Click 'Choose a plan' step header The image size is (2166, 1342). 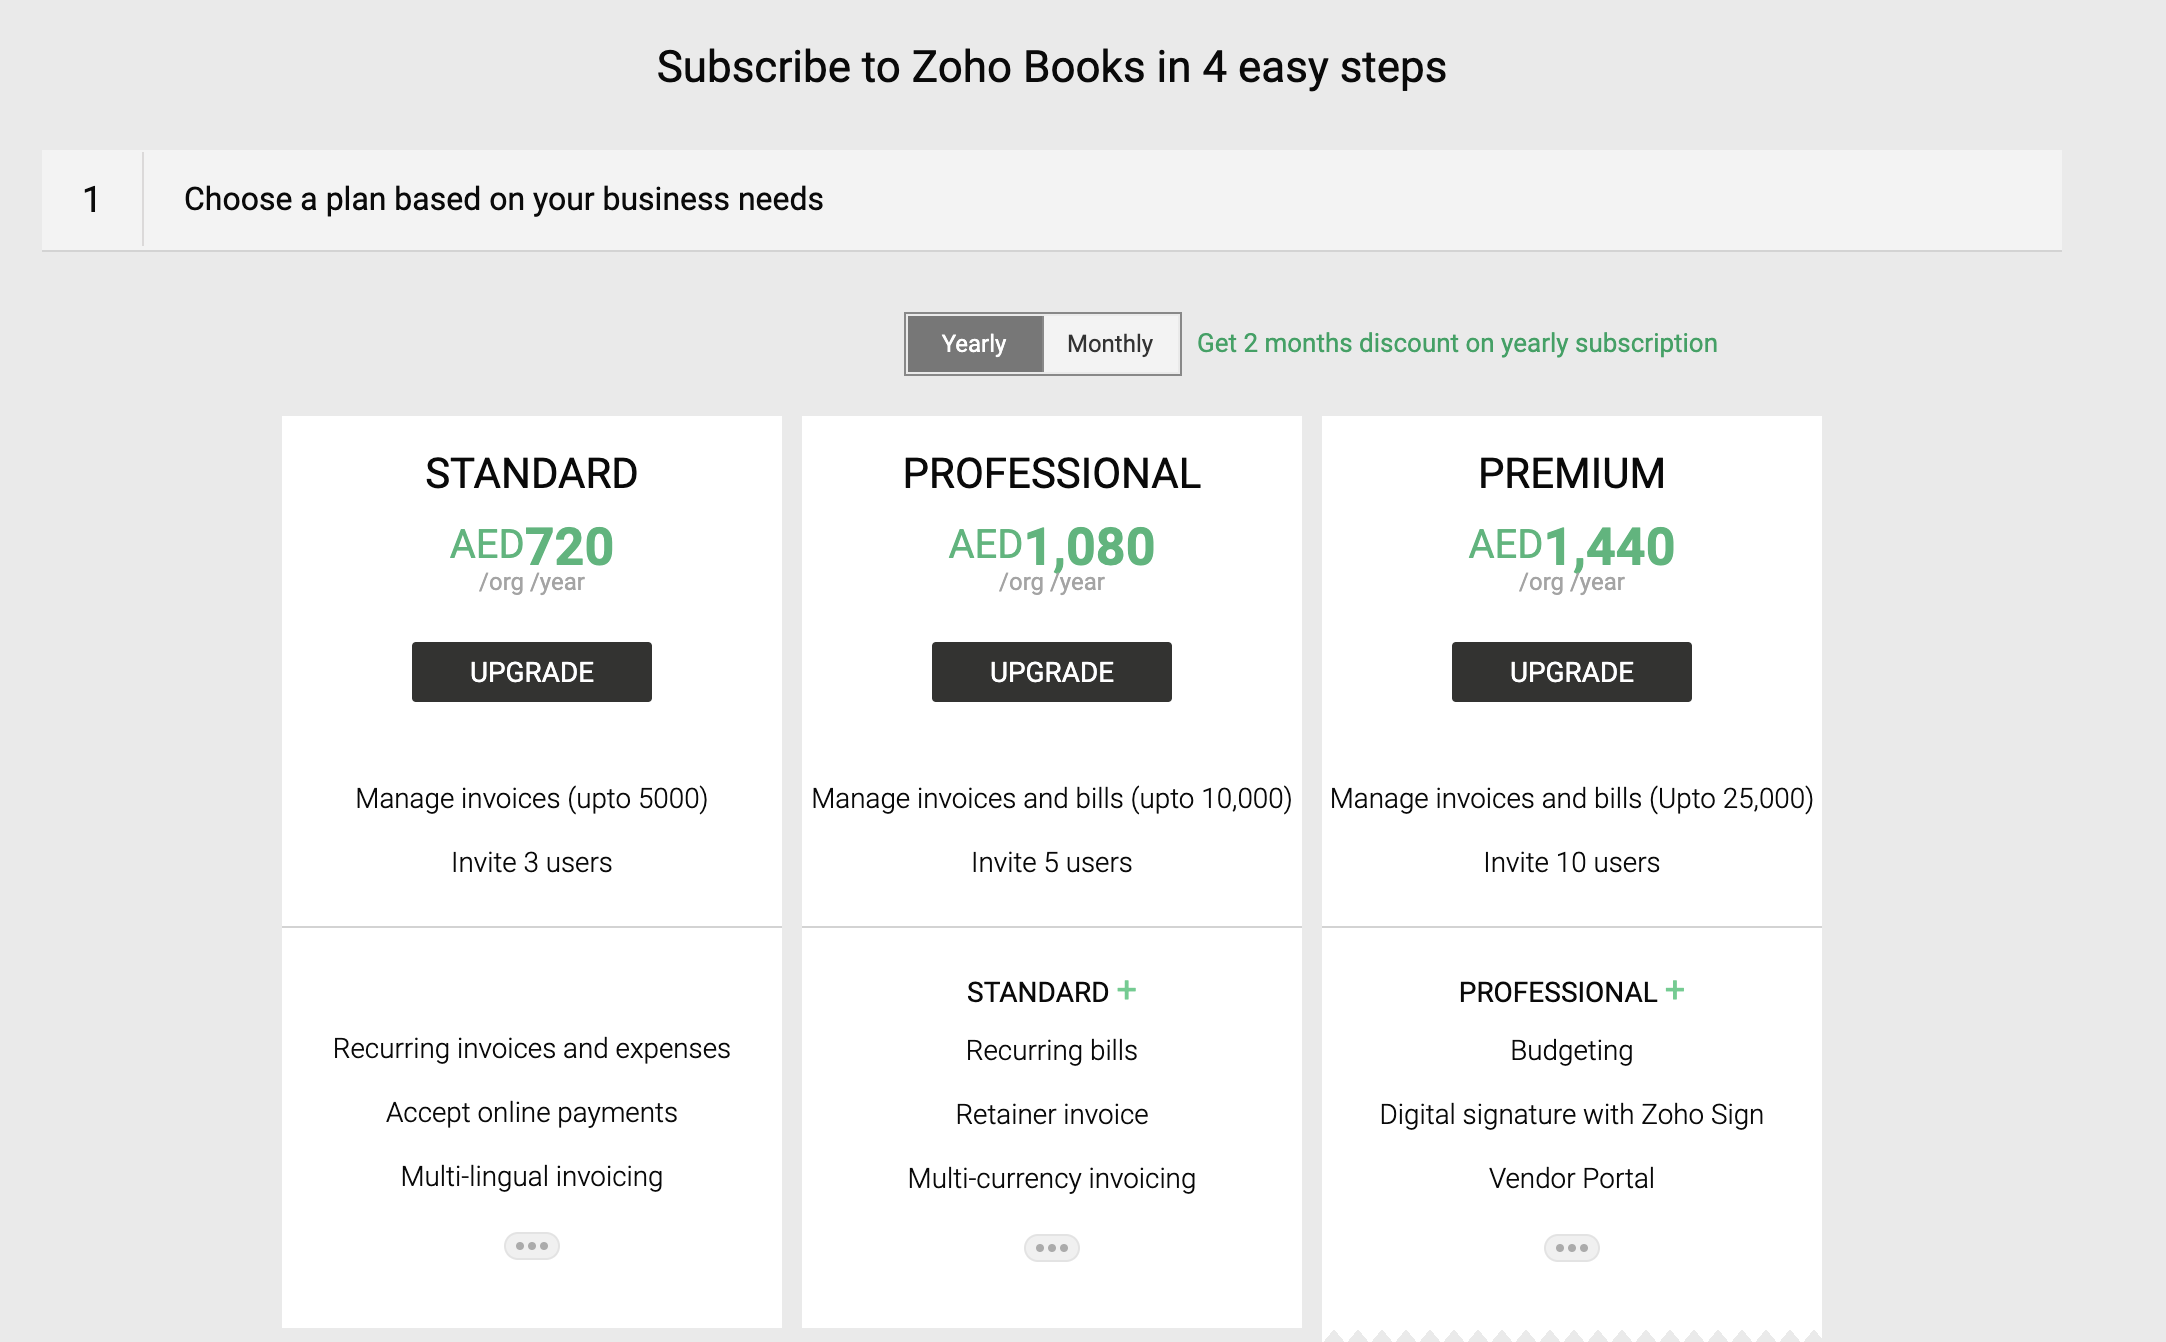click(x=503, y=199)
